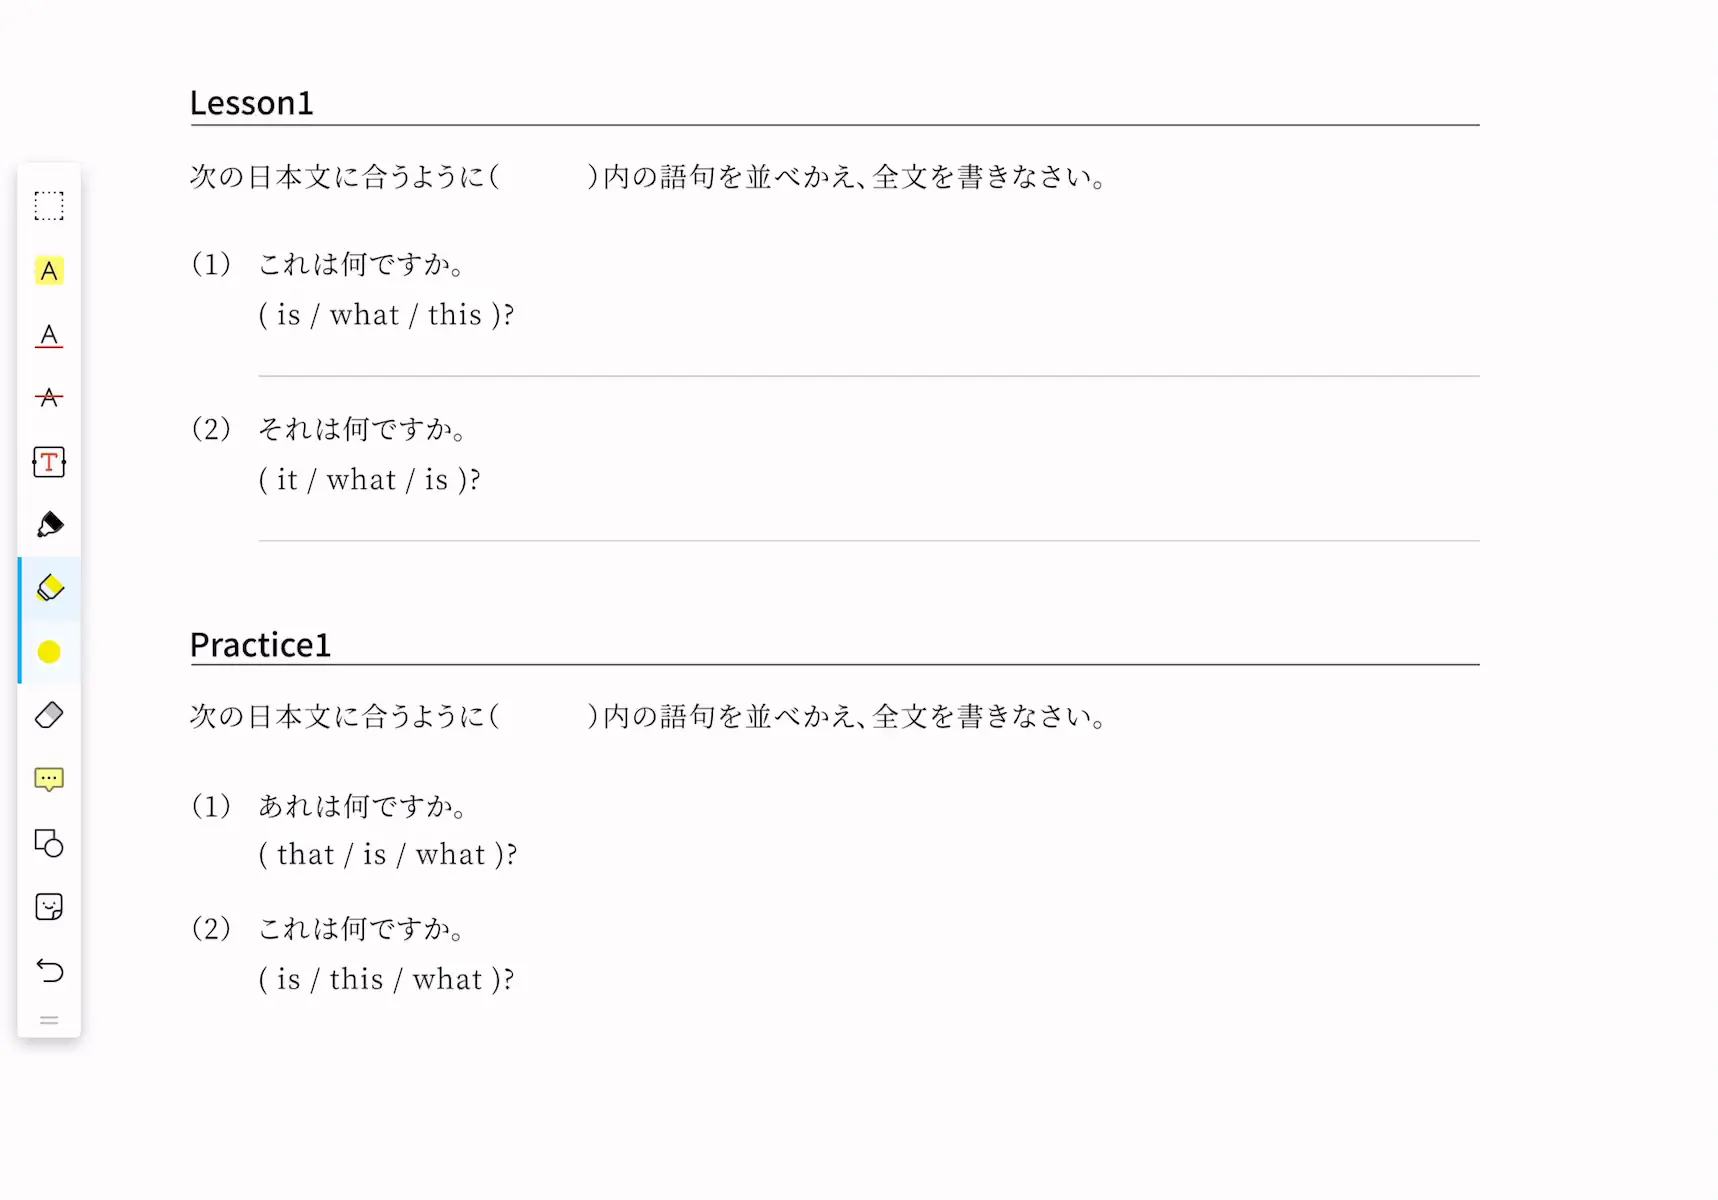Activate the strikethrough text tool

tap(49, 398)
